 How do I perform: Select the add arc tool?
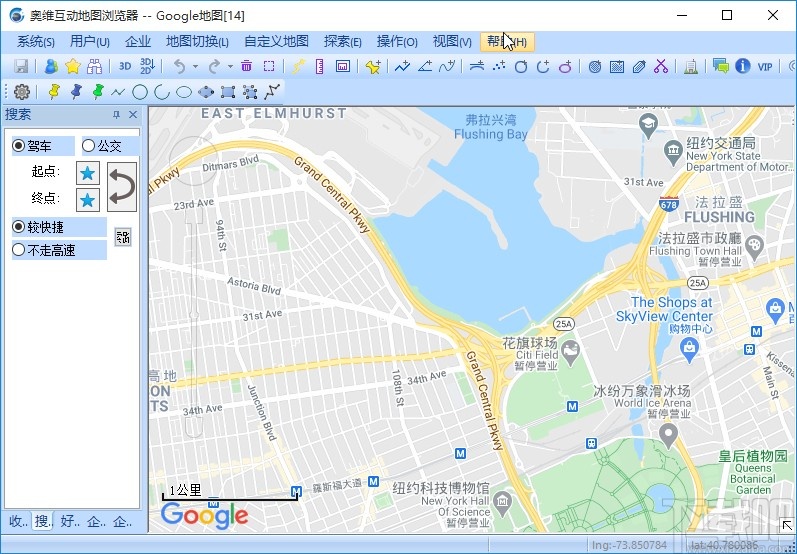tap(543, 66)
